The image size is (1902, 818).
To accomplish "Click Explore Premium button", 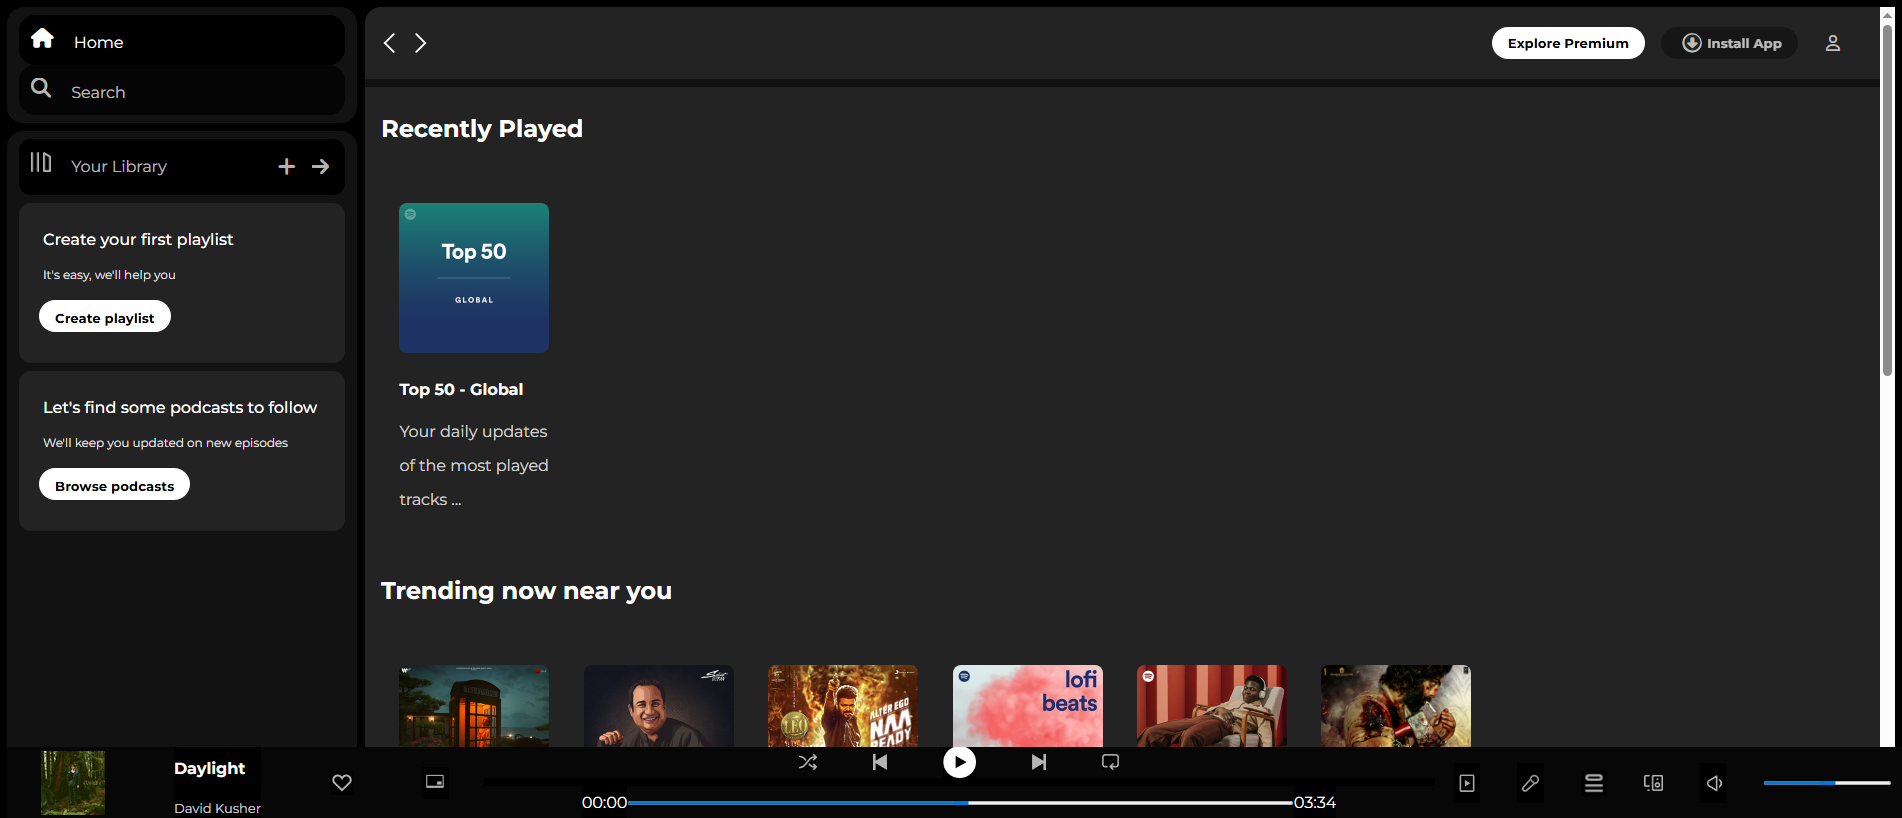I will [x=1568, y=43].
